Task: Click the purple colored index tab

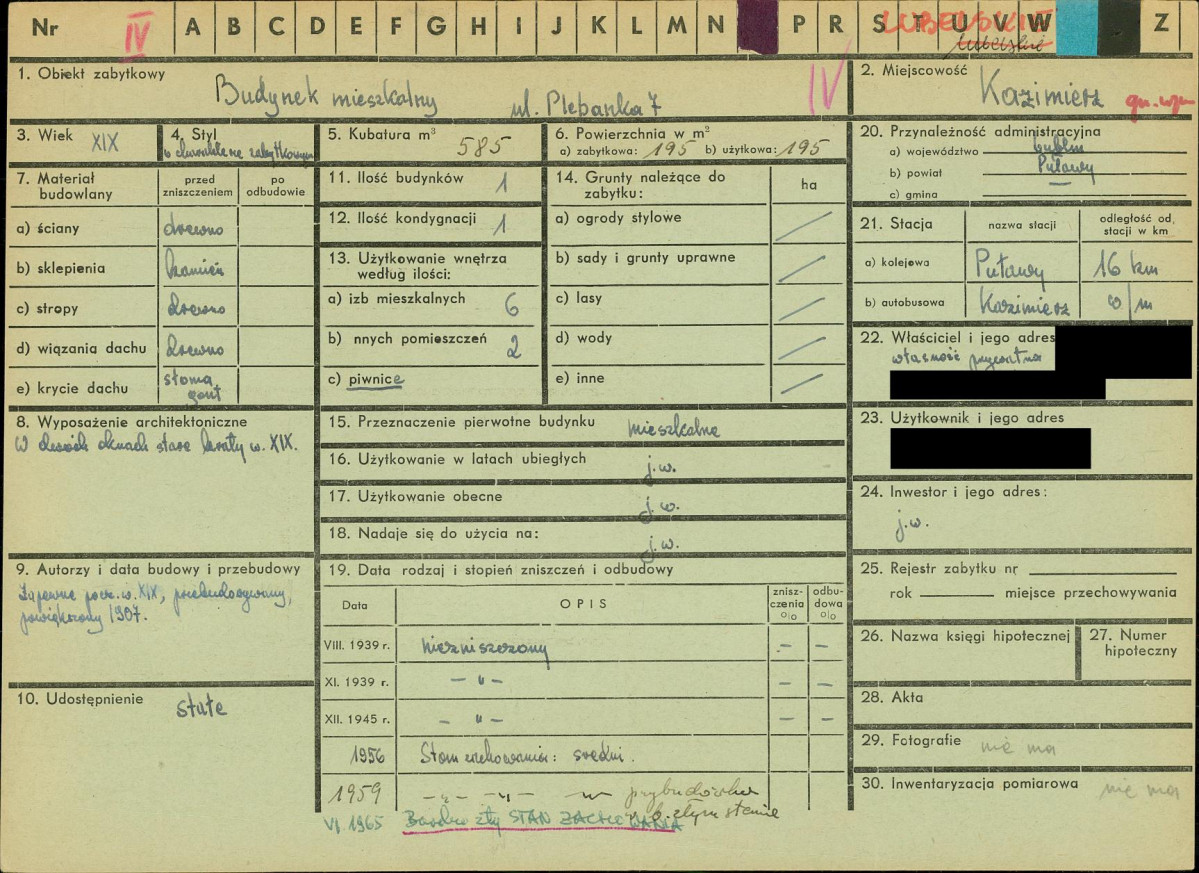Action: [x=757, y=27]
